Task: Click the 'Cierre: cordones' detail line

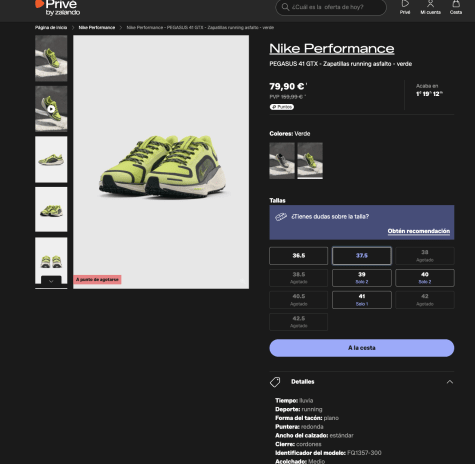Action: 298,444
